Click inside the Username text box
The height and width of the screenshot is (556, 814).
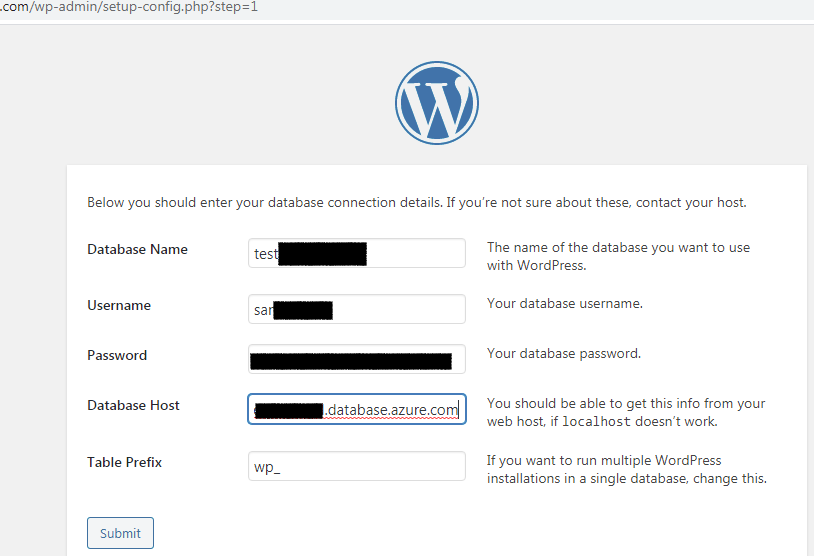coord(357,309)
